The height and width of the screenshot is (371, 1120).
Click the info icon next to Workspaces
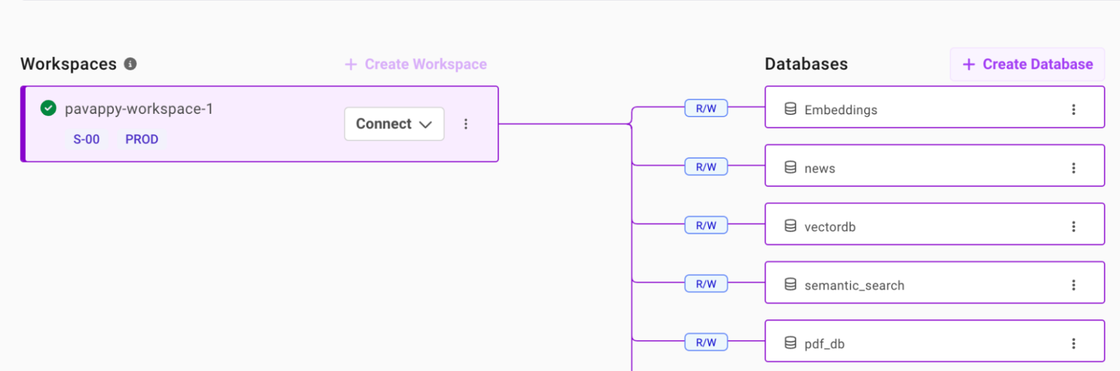(130, 64)
